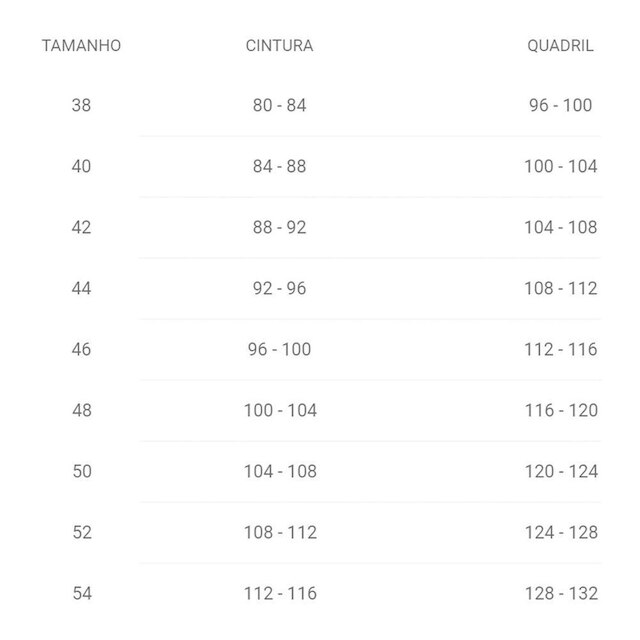Select hip range 128 - 132
This screenshot has width=640, height=640.
(561, 593)
